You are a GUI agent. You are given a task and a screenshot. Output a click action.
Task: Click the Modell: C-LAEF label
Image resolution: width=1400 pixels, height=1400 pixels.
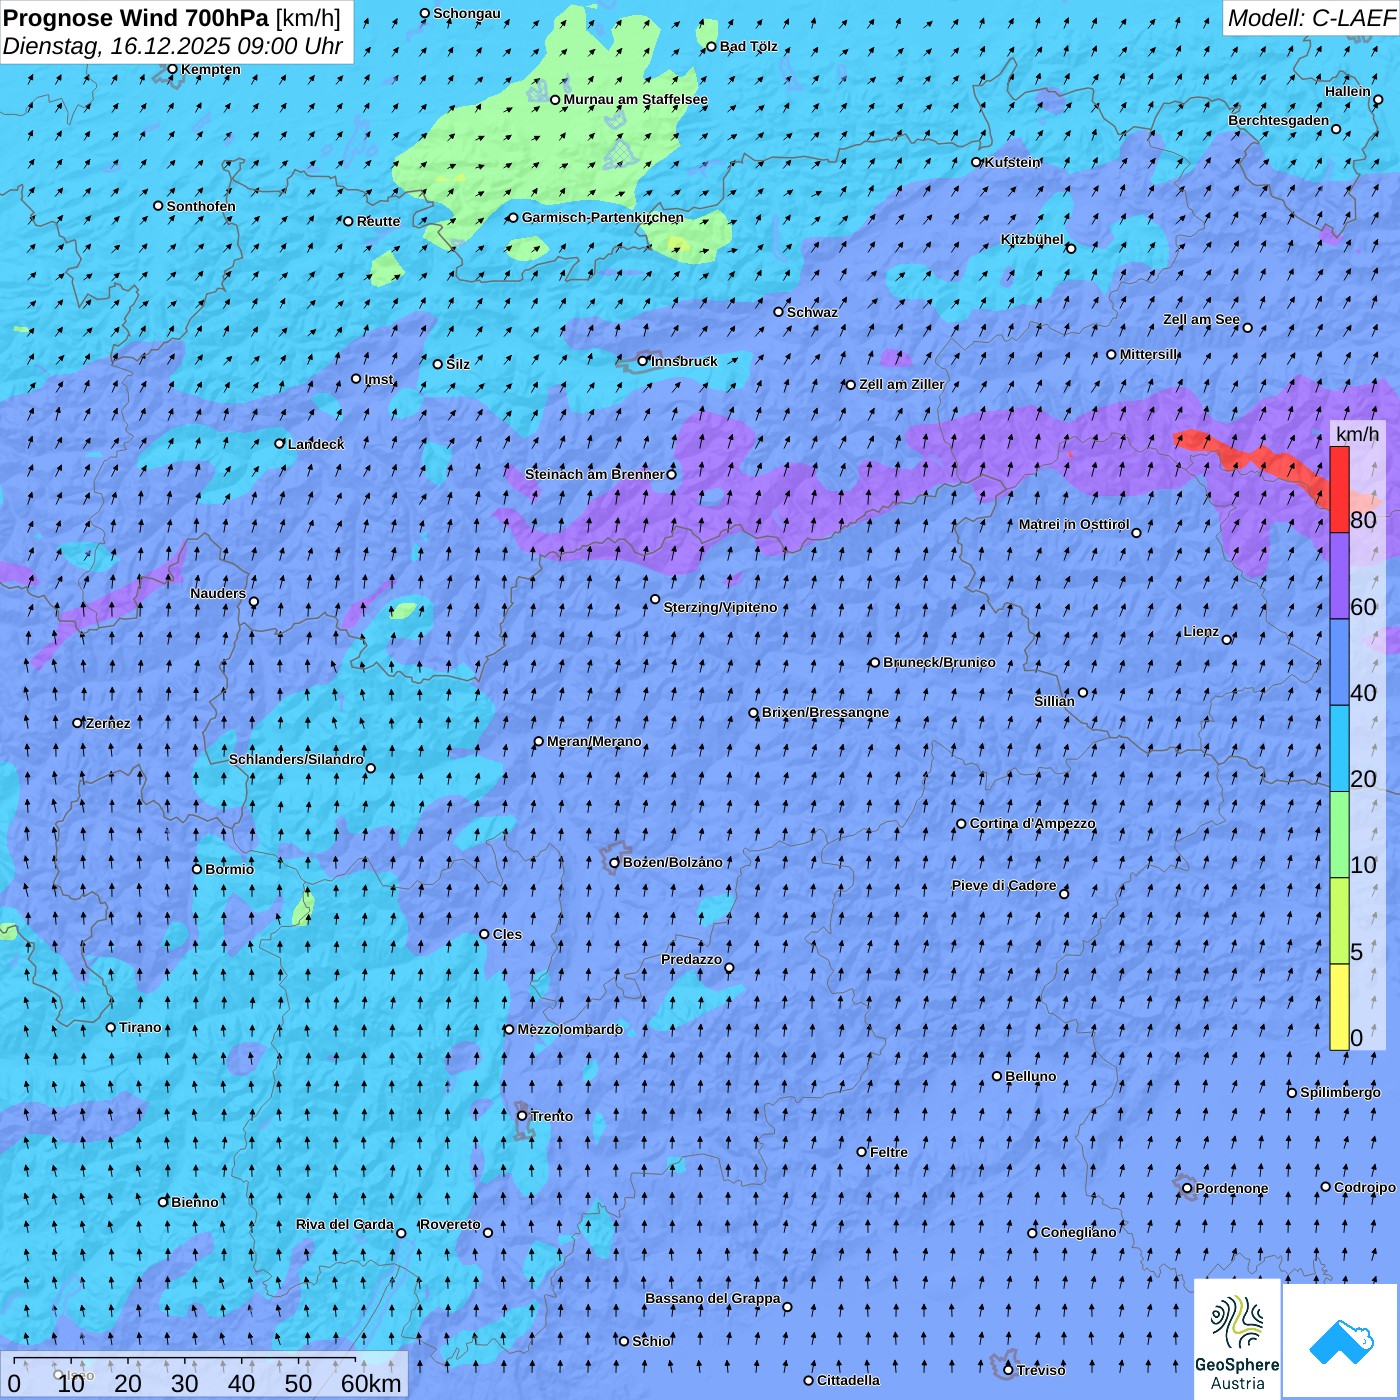(x=1311, y=18)
